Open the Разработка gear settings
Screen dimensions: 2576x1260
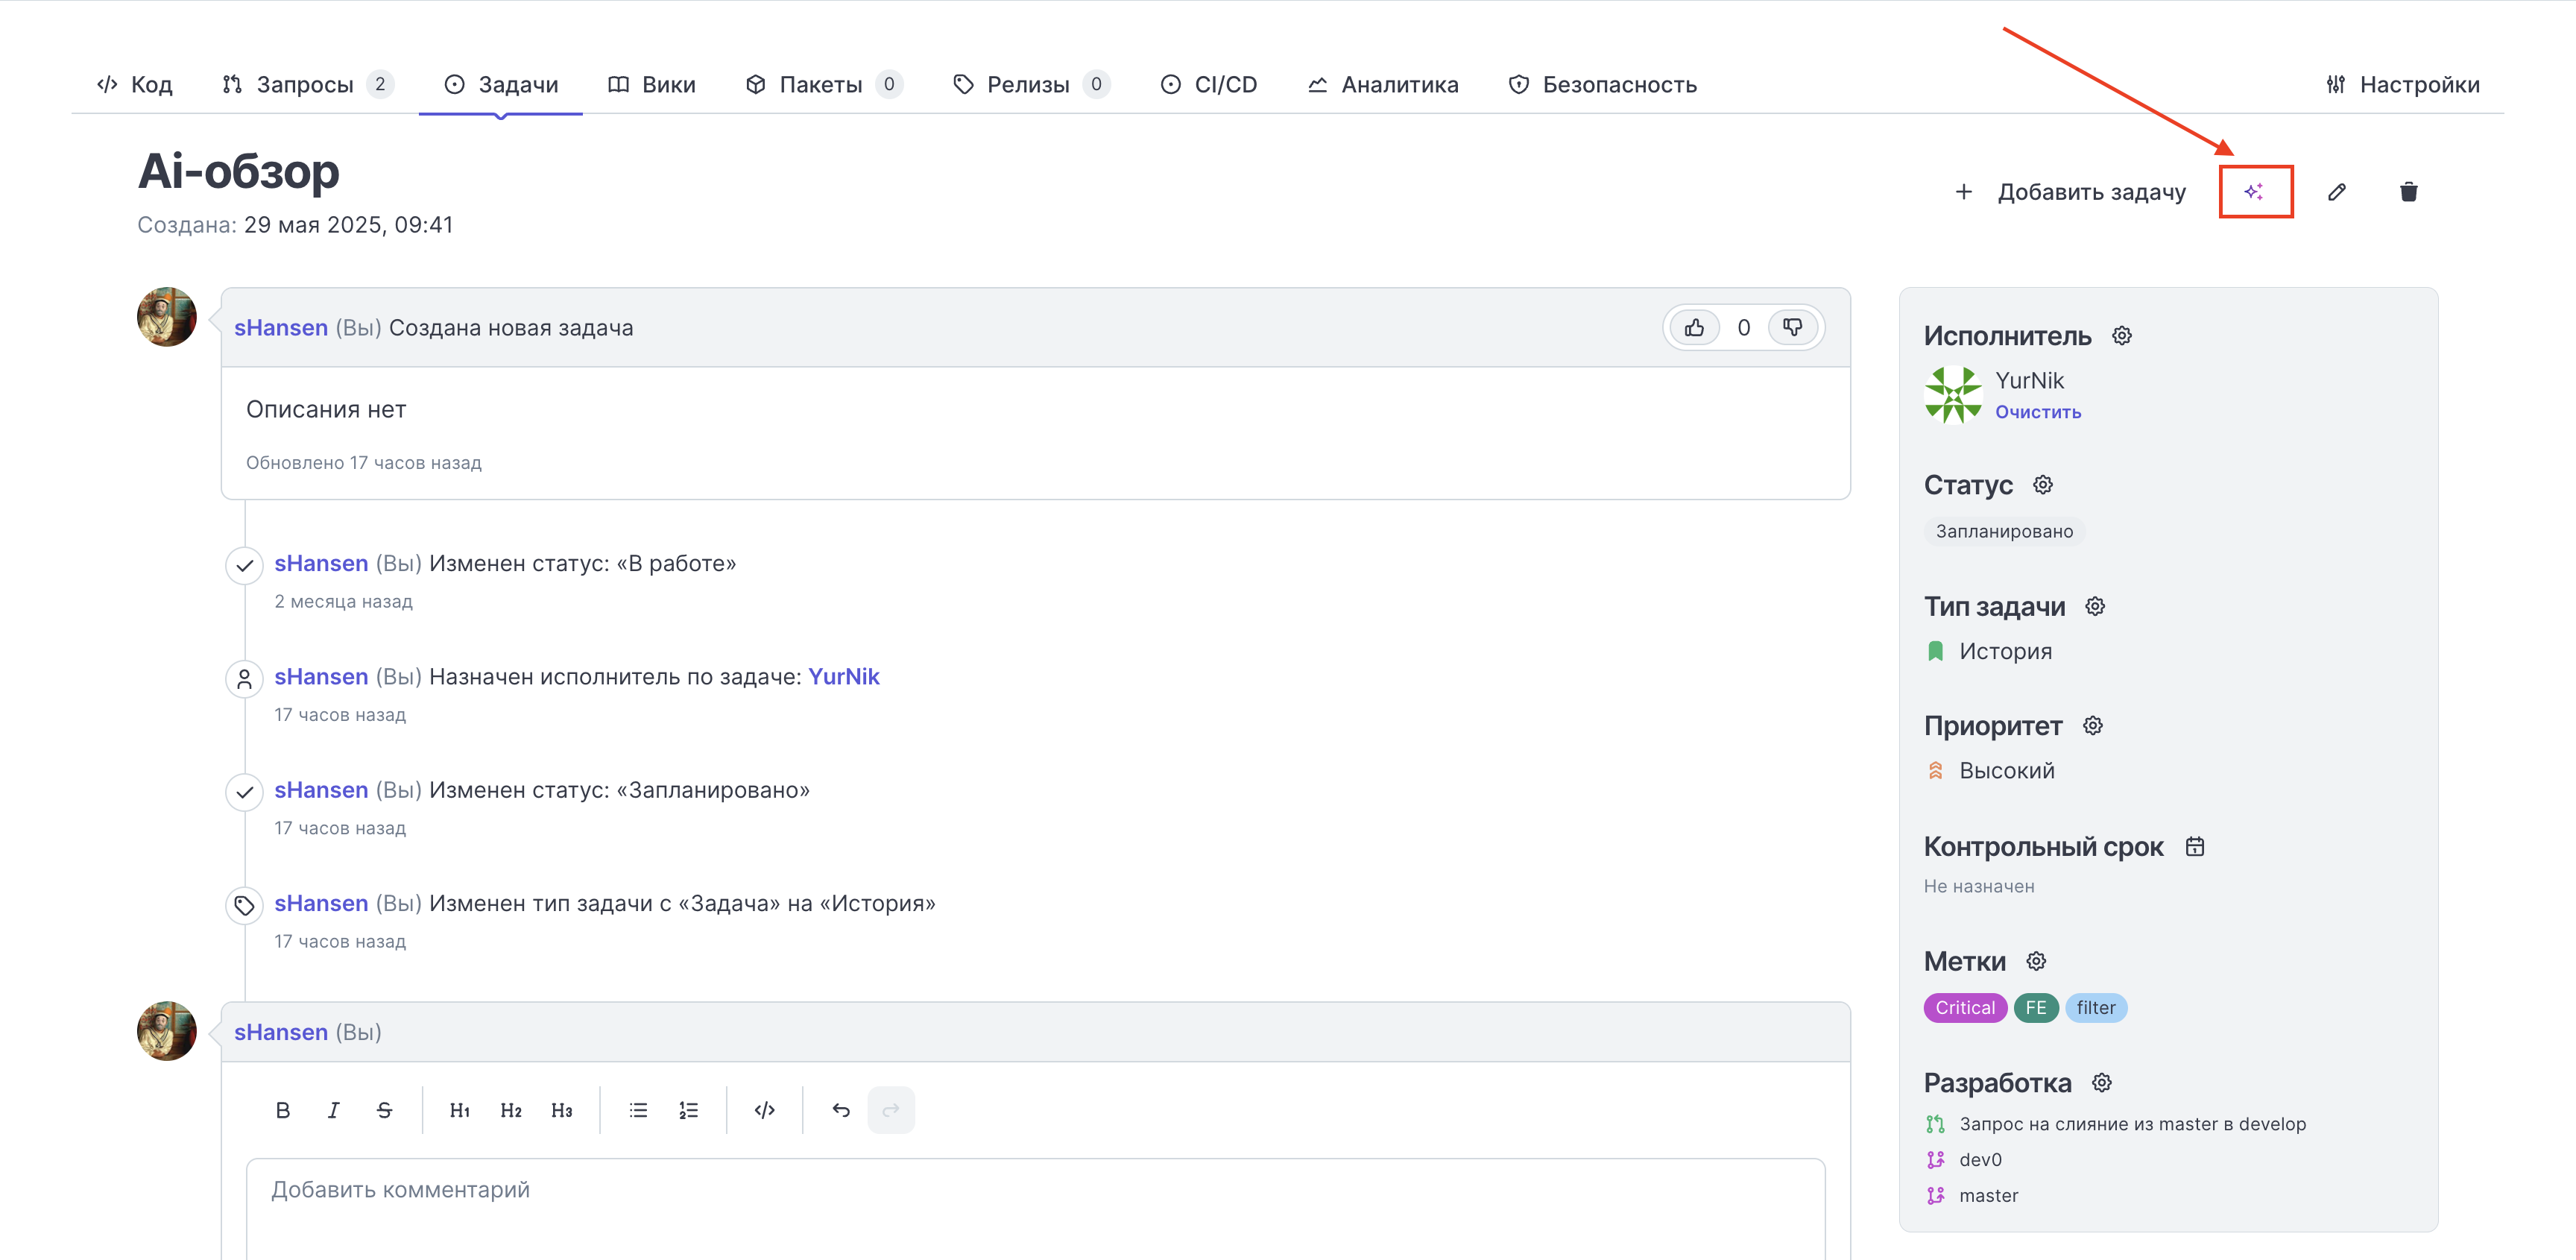click(2102, 1083)
